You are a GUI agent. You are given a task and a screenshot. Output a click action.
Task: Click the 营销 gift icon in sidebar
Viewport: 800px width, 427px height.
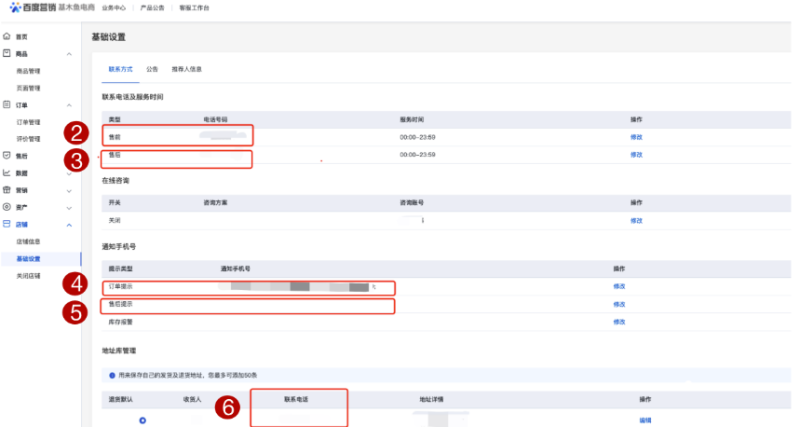click(7, 189)
